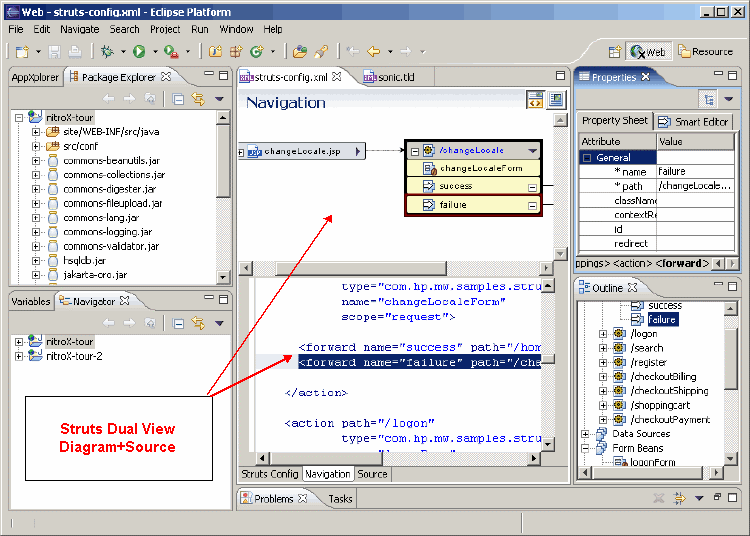
Task: Click Collapse All in the Package Explorer toolbar
Action: pos(178,99)
